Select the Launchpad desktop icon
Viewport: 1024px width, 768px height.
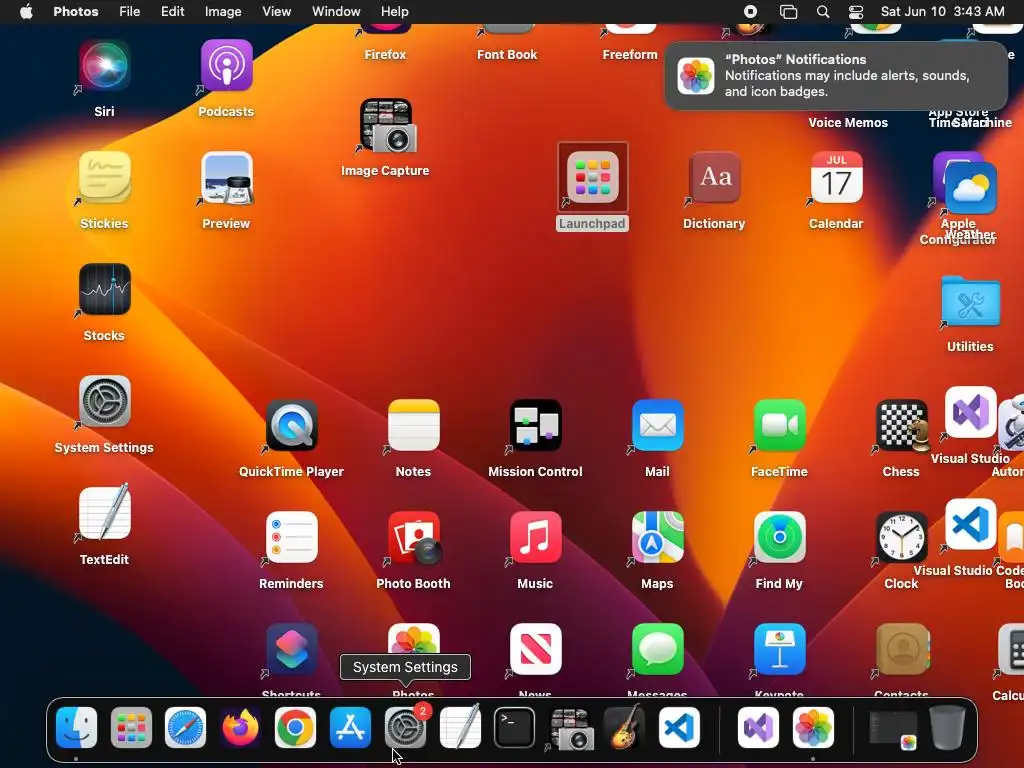pos(592,177)
